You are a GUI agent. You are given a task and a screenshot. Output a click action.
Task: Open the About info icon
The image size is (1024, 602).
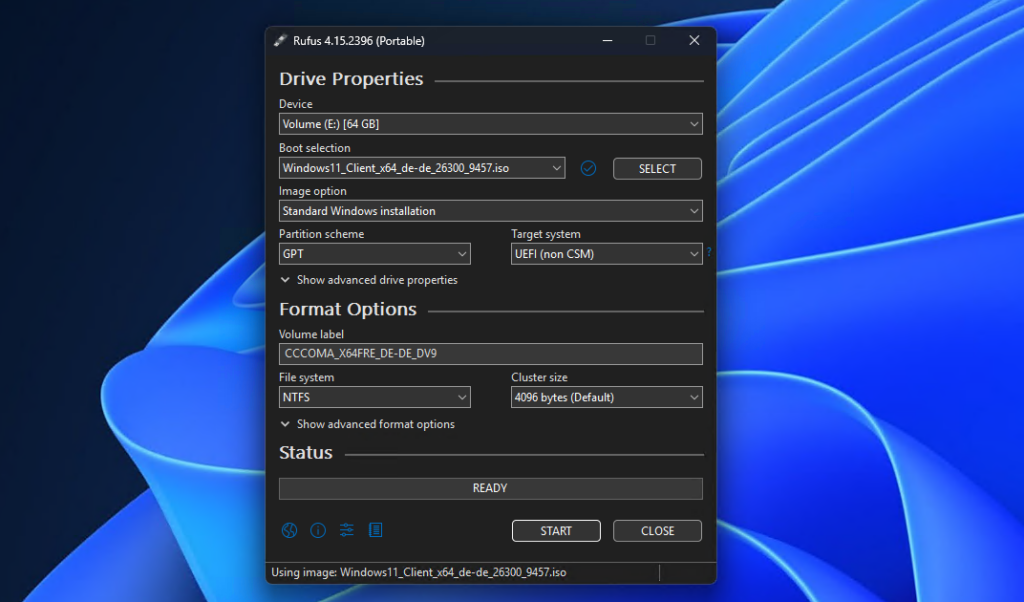[318, 530]
